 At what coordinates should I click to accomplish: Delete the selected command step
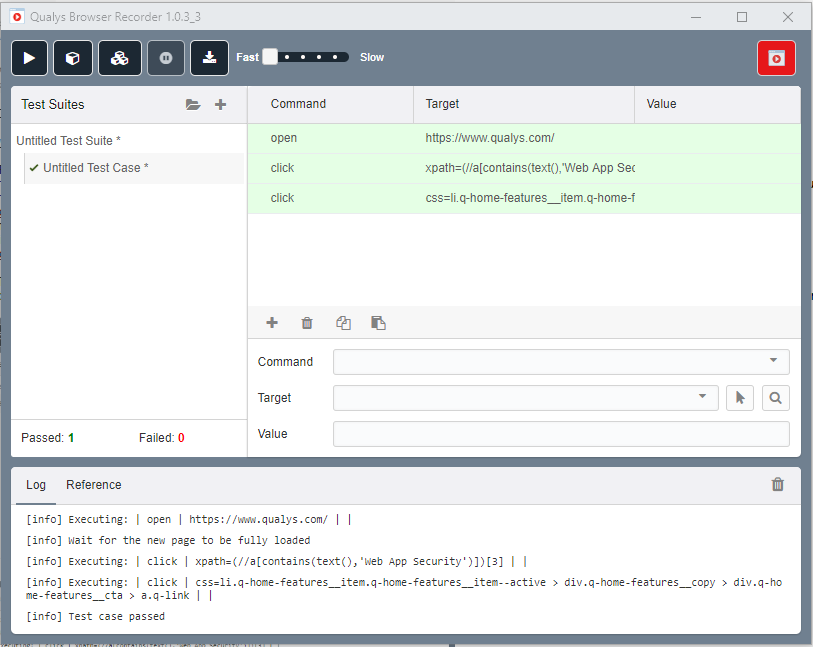pos(307,322)
